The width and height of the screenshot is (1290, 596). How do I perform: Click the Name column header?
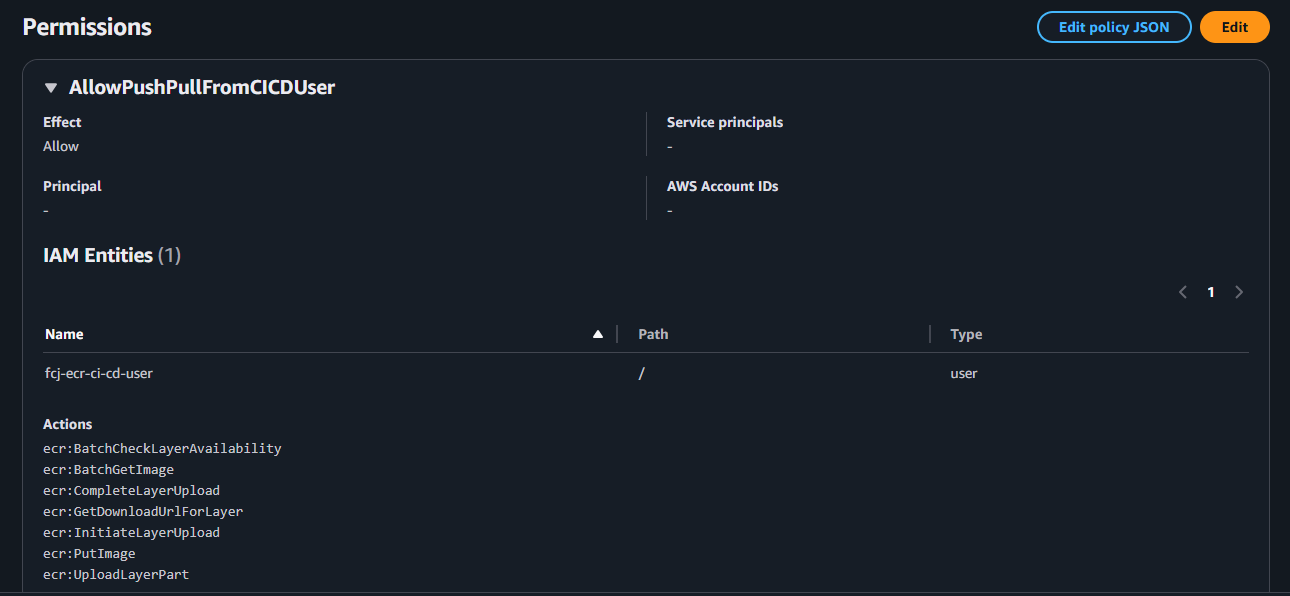tap(64, 334)
